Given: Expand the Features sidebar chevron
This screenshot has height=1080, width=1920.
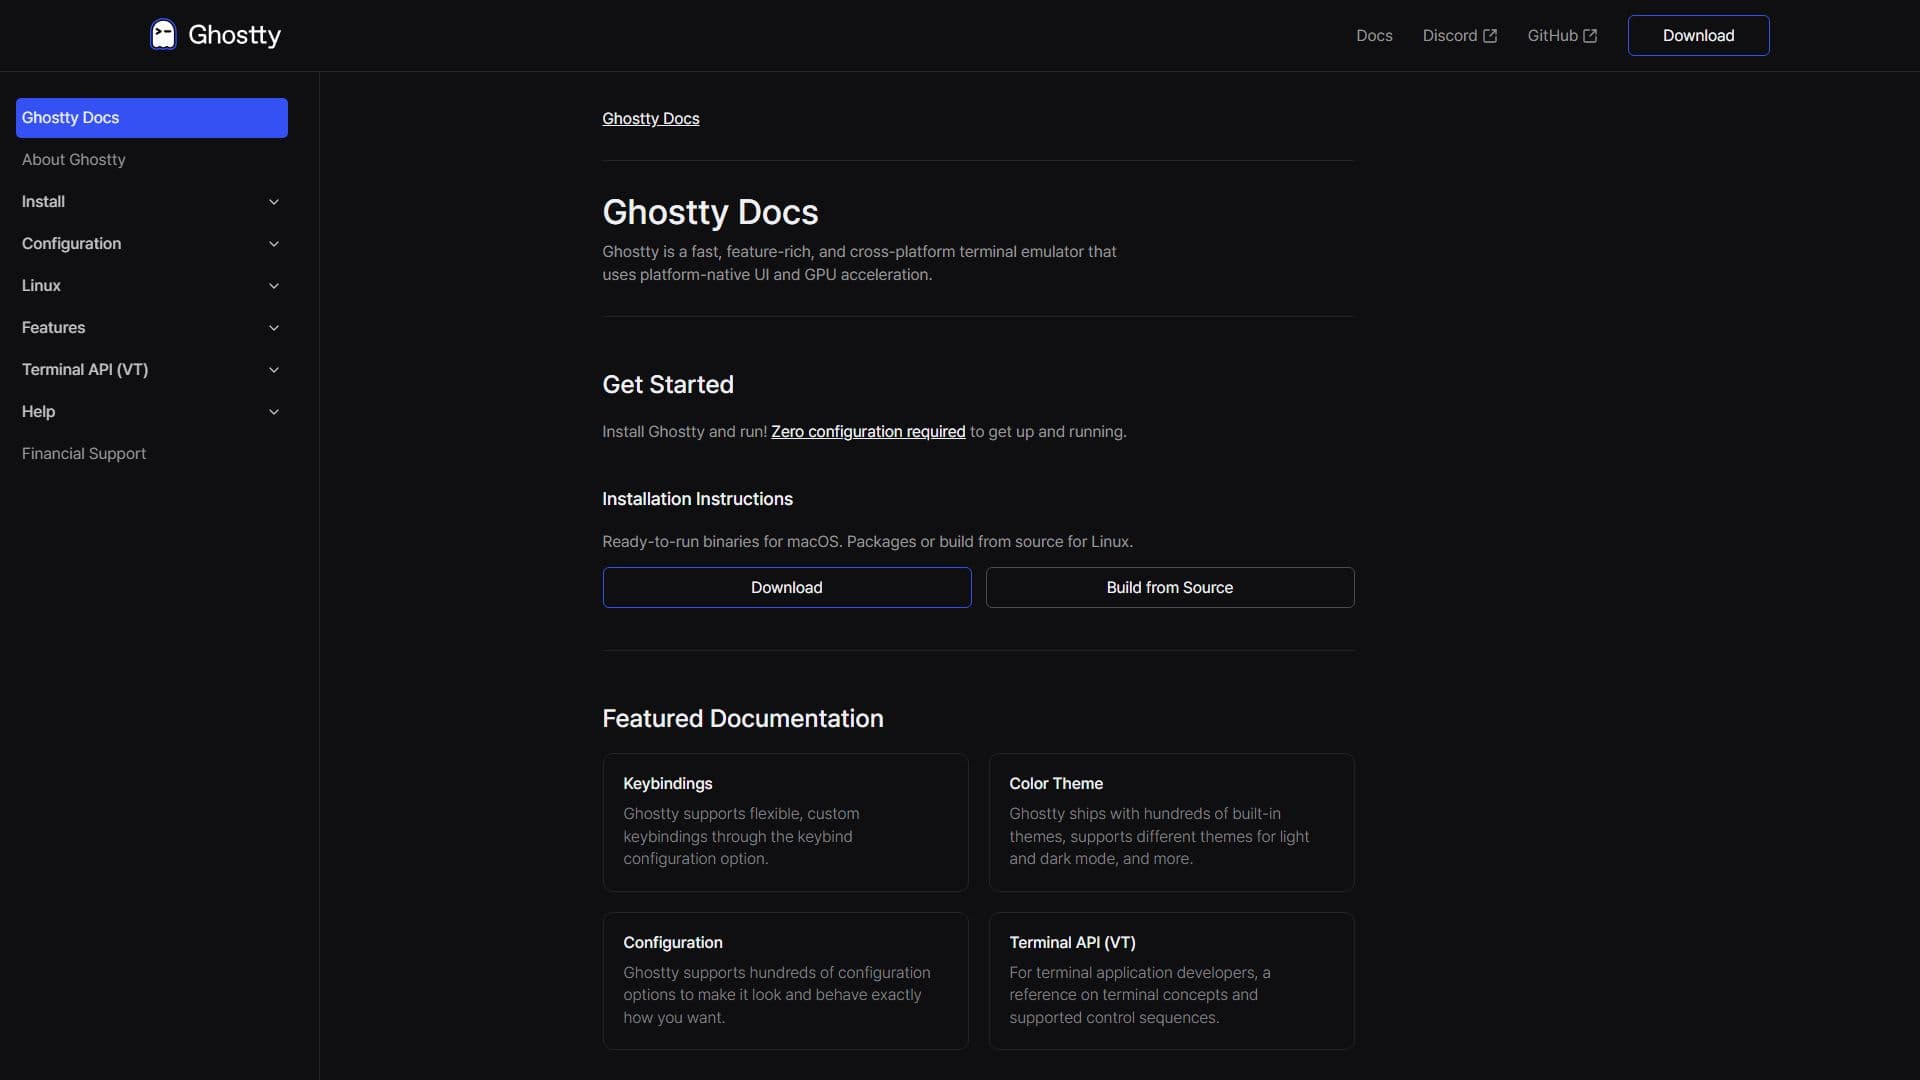Looking at the screenshot, I should click(x=274, y=328).
